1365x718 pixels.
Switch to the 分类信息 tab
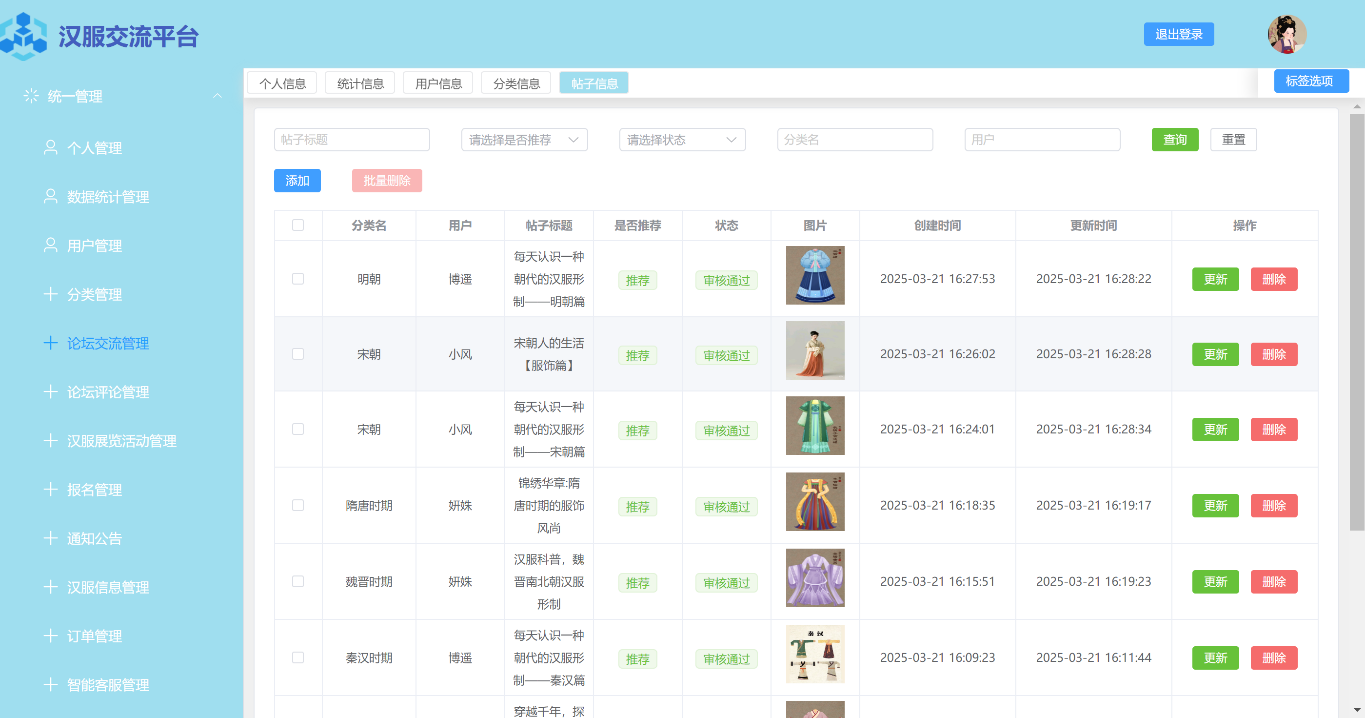[x=516, y=83]
